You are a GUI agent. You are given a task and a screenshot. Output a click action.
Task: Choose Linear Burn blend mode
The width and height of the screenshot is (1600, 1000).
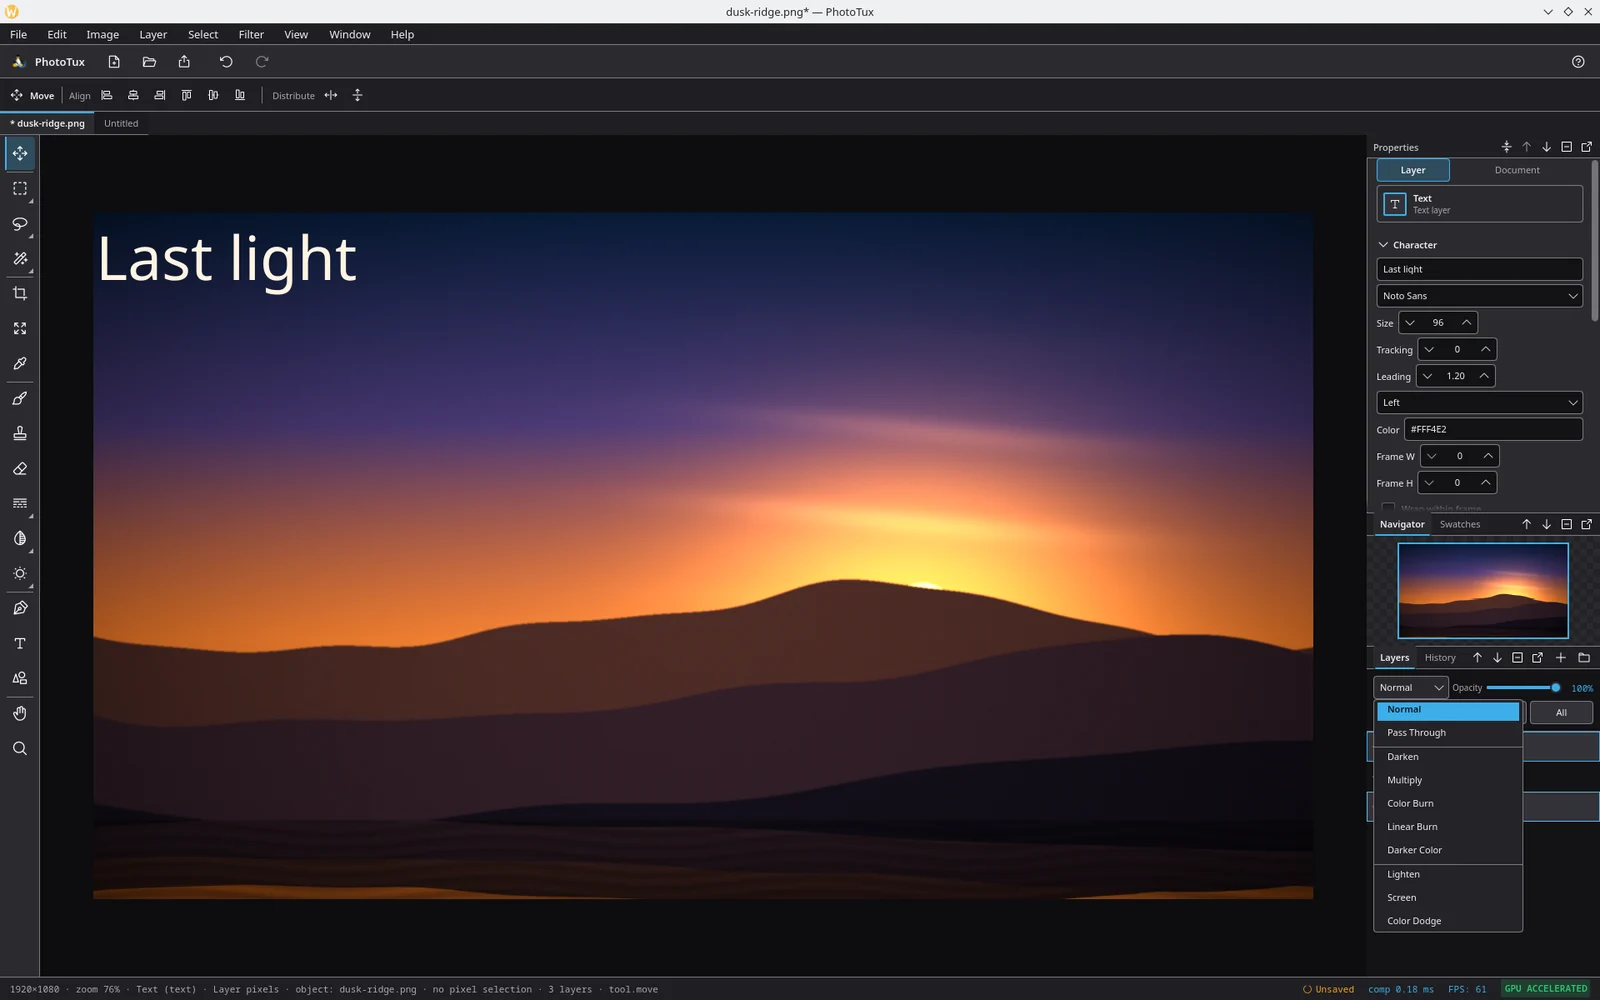coord(1448,827)
